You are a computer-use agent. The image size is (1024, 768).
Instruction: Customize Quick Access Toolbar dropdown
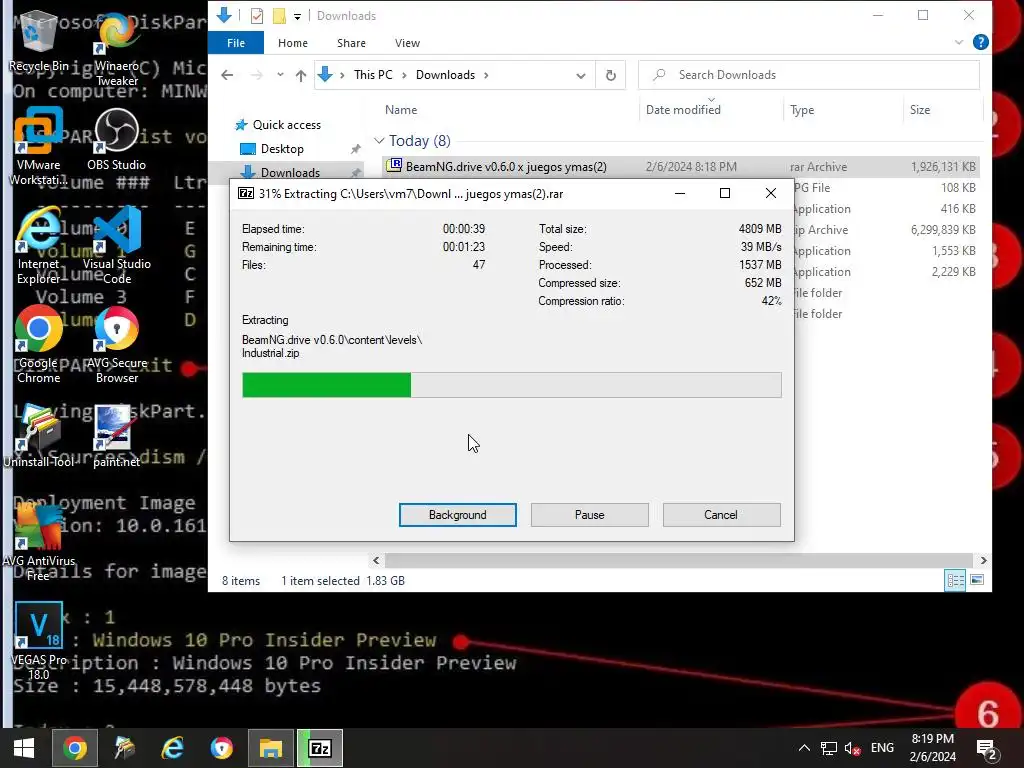coord(297,16)
